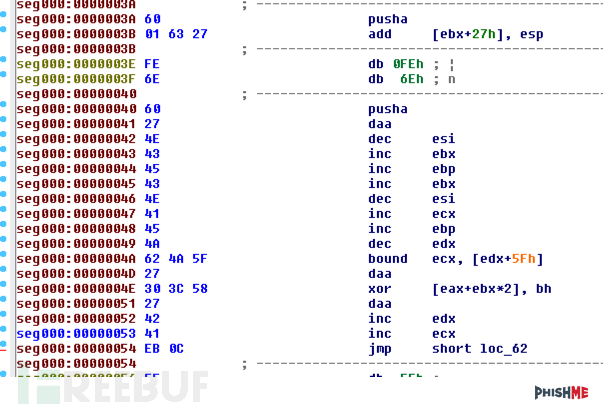Click operand [ebx+27h], esp
603x411 pixels.
click(x=488, y=34)
